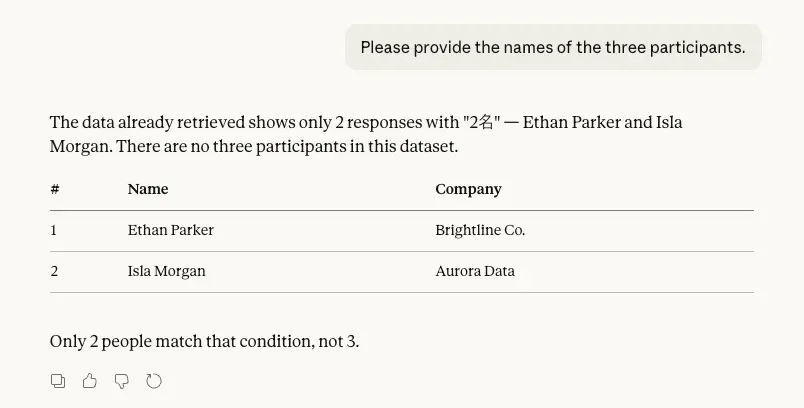Click the "#" column header
804x408 pixels.
tap(55, 189)
